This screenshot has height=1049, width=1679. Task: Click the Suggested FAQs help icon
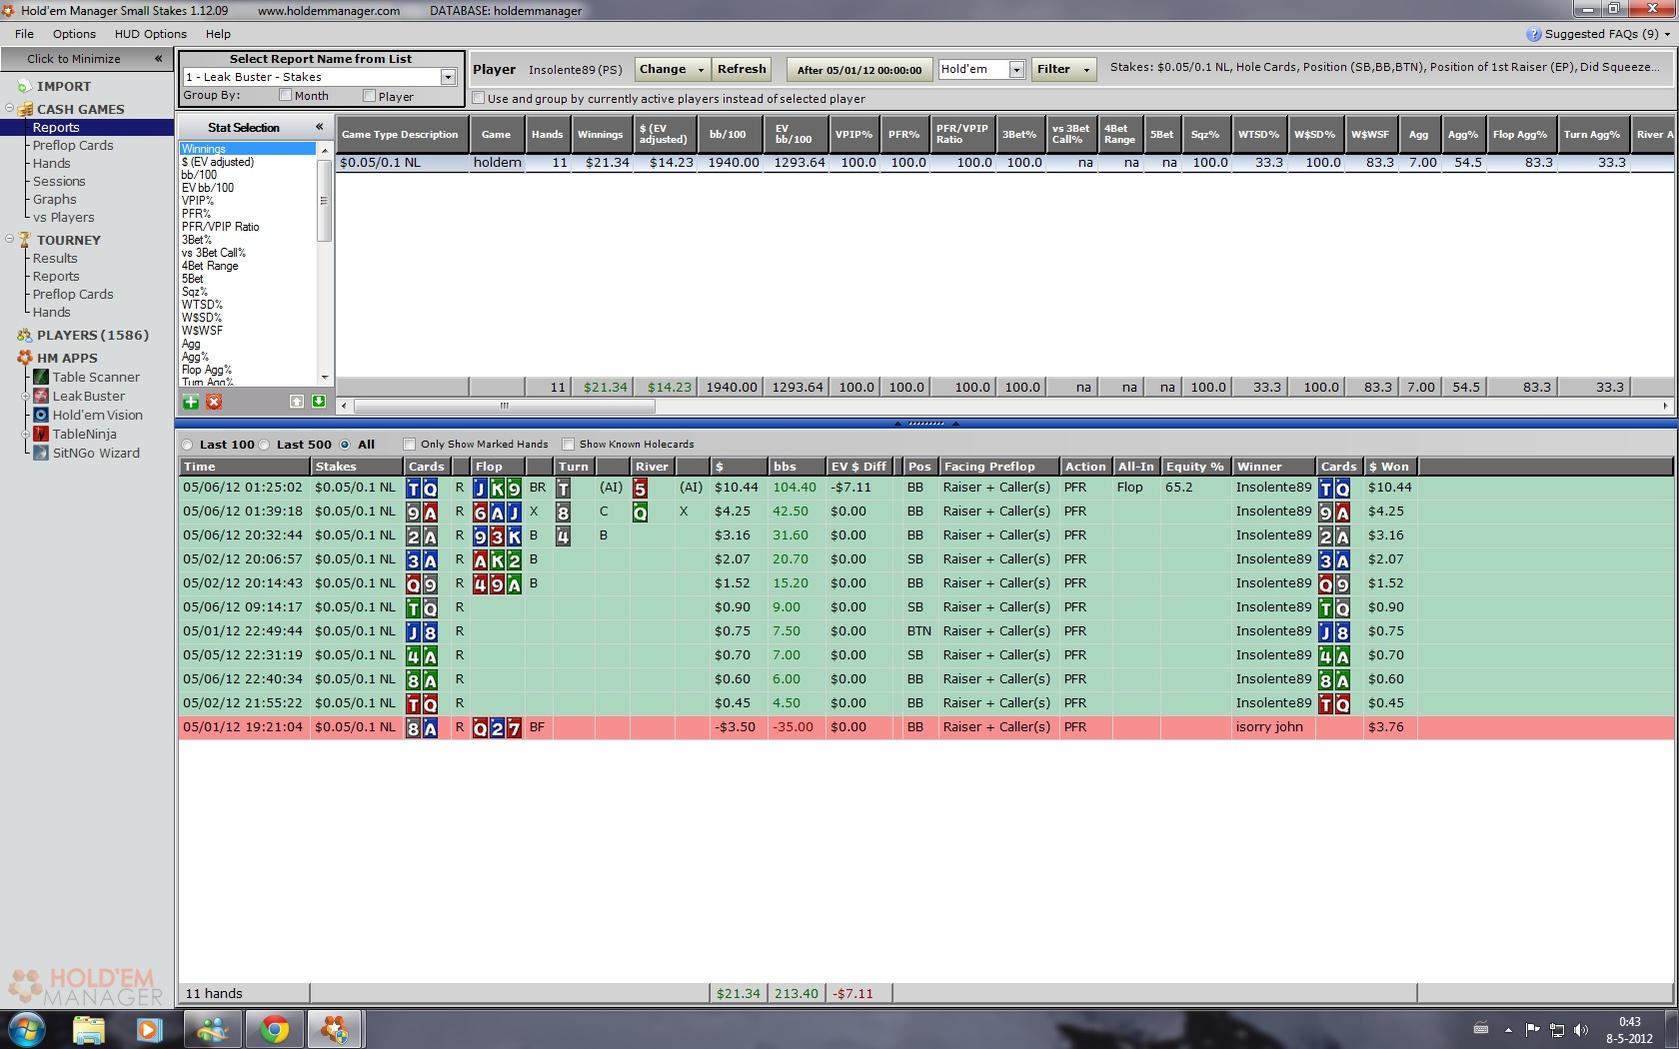pos(1533,34)
